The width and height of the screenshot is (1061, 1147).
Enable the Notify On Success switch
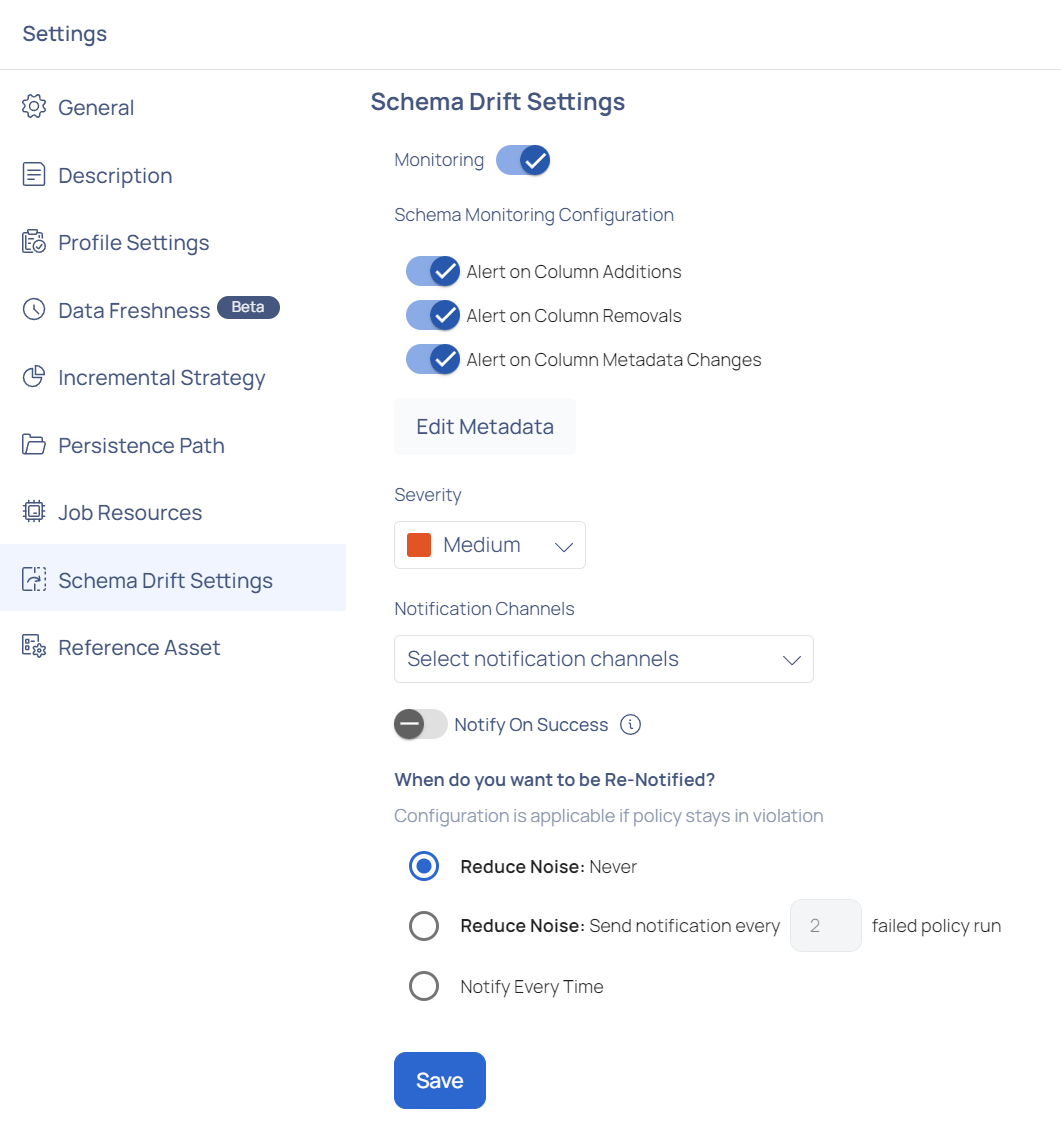click(421, 724)
